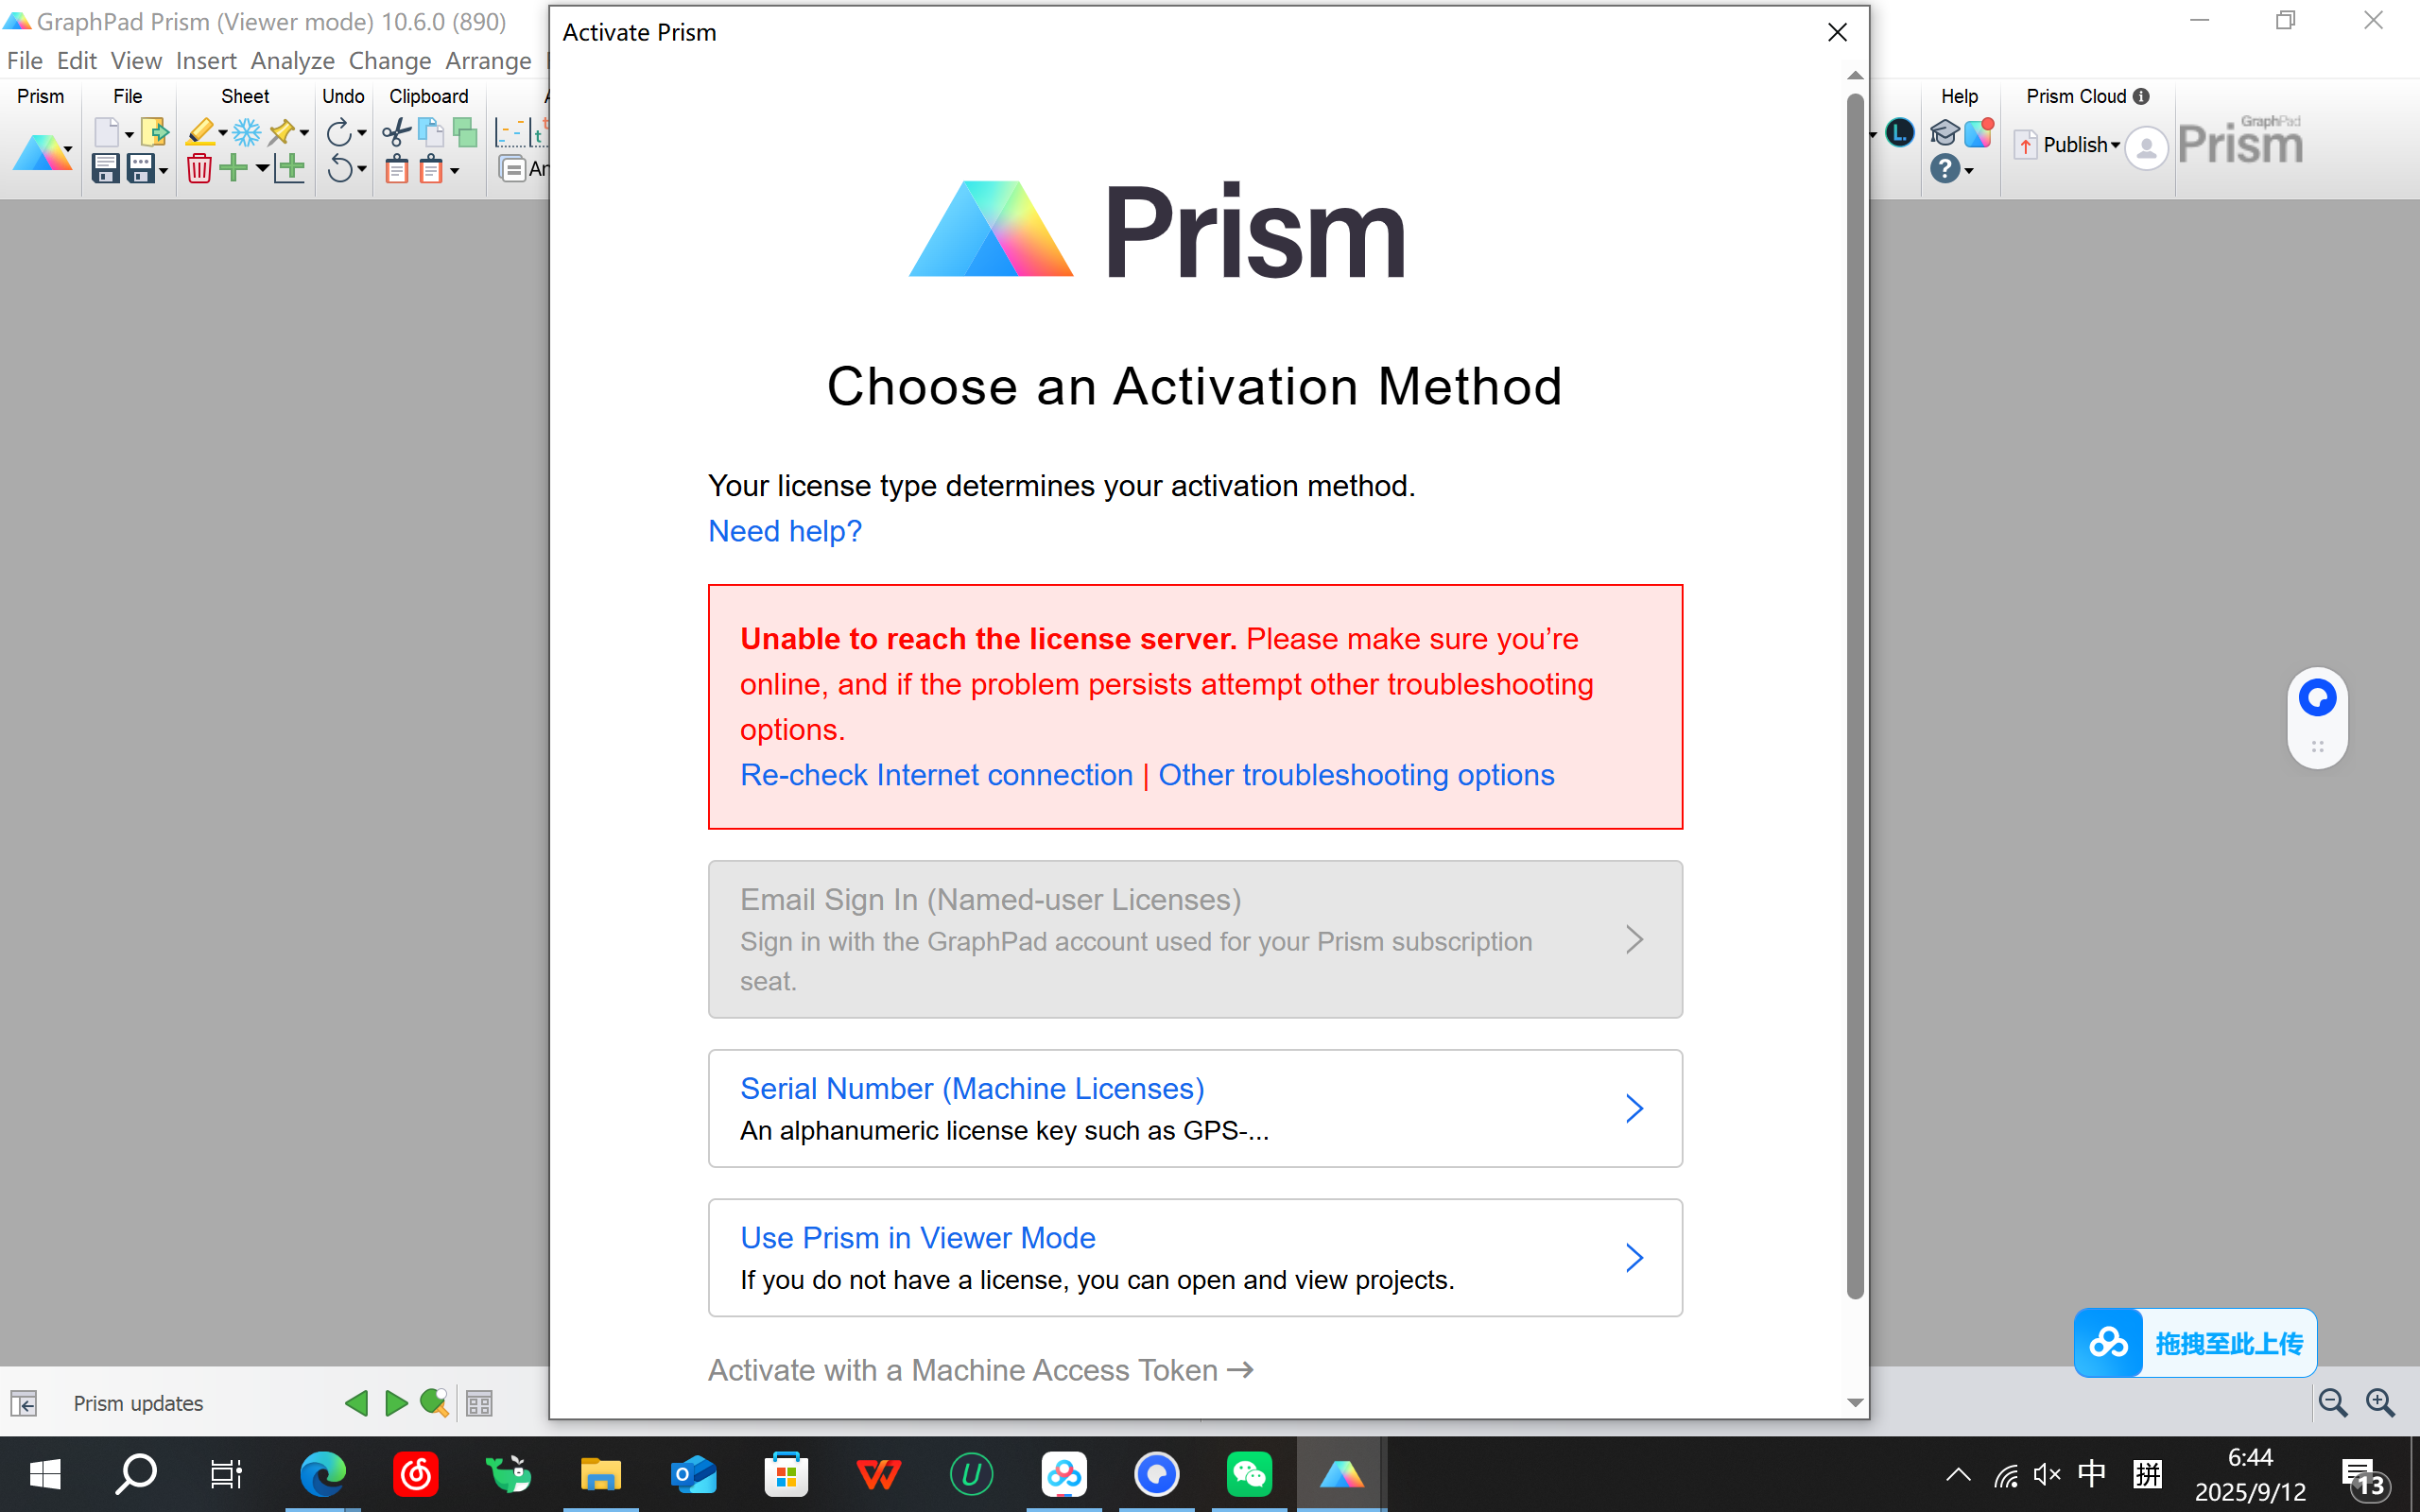Screen dimensions: 2420x1512
Task: Expand the pushpin dropdown arrow
Action: point(304,133)
